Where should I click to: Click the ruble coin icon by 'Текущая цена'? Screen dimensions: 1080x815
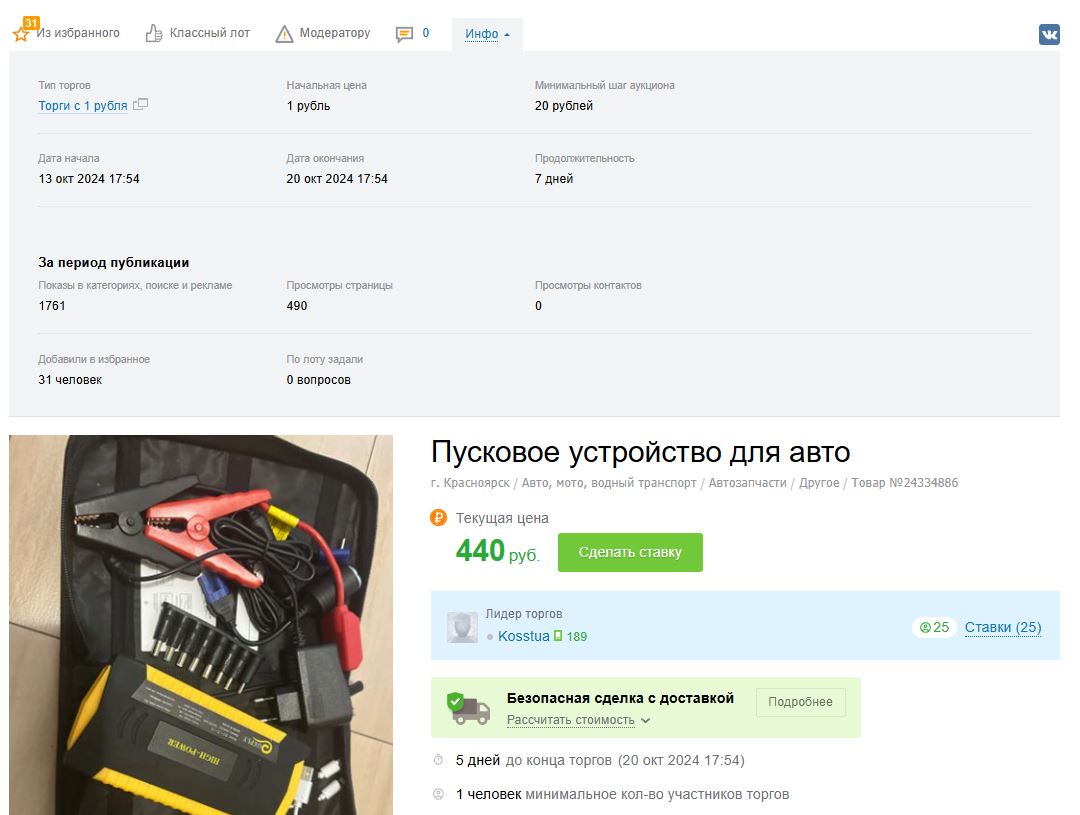pos(439,517)
